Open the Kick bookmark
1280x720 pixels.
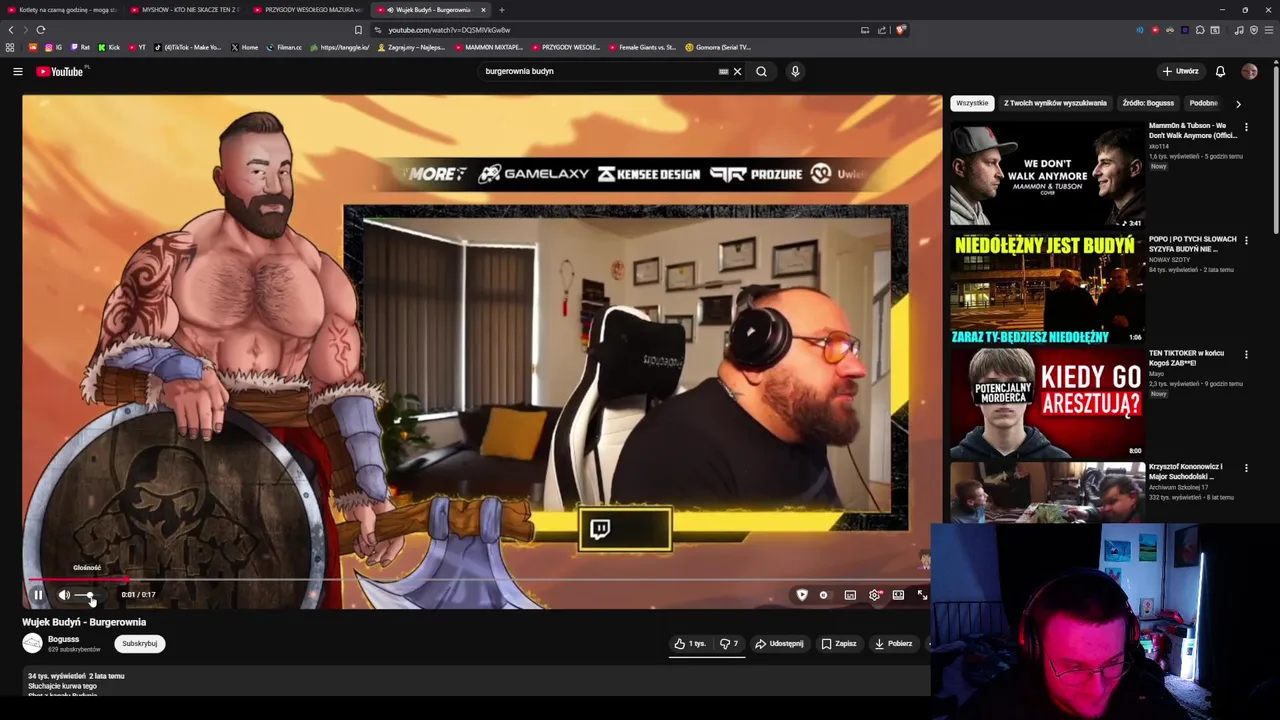109,47
